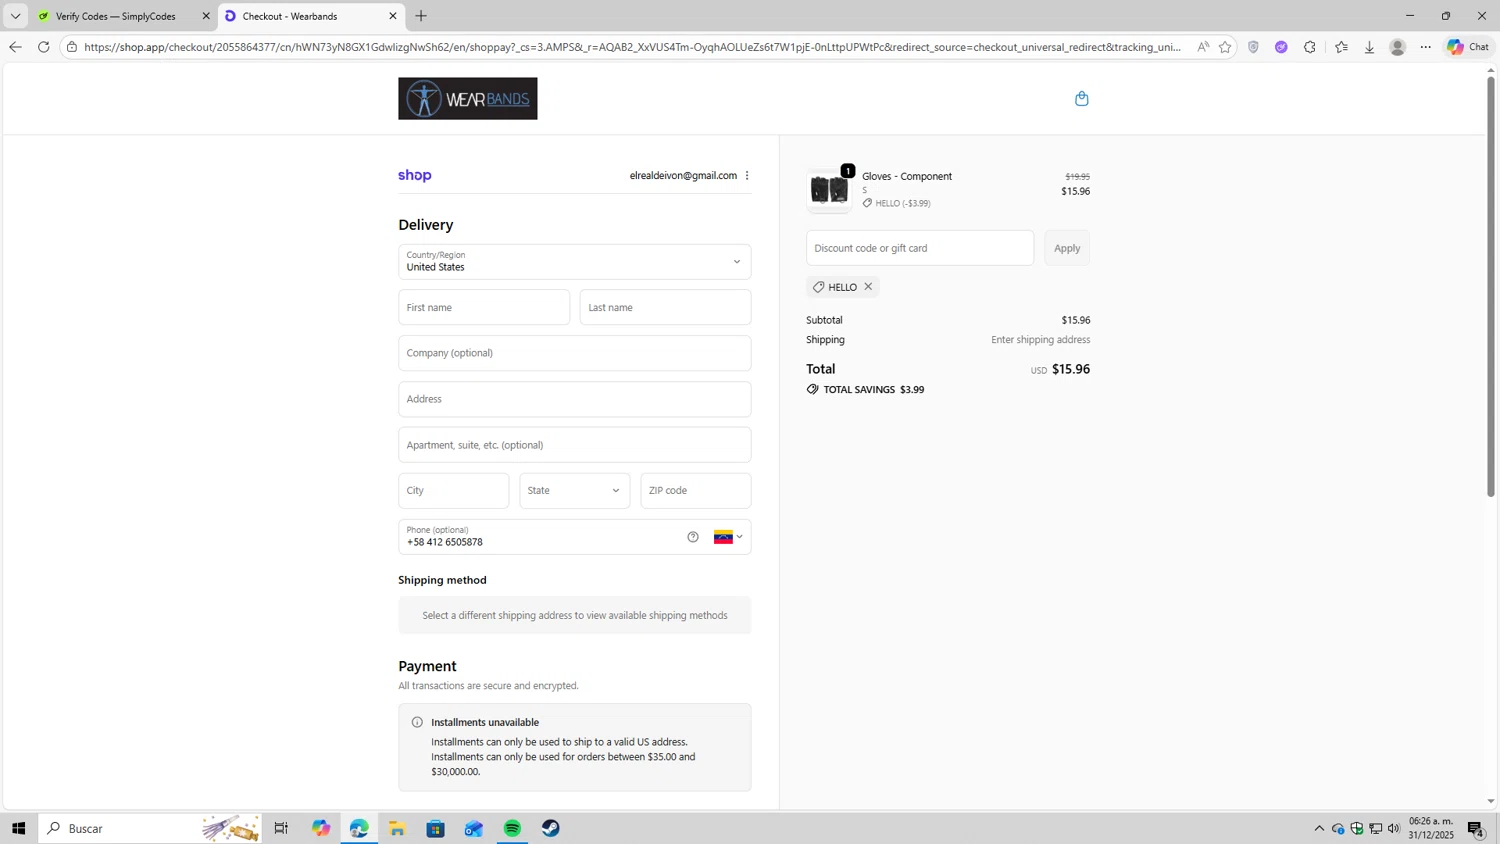Viewport: 1500px width, 844px height.
Task: Open Task View from the taskbar
Action: (x=281, y=828)
